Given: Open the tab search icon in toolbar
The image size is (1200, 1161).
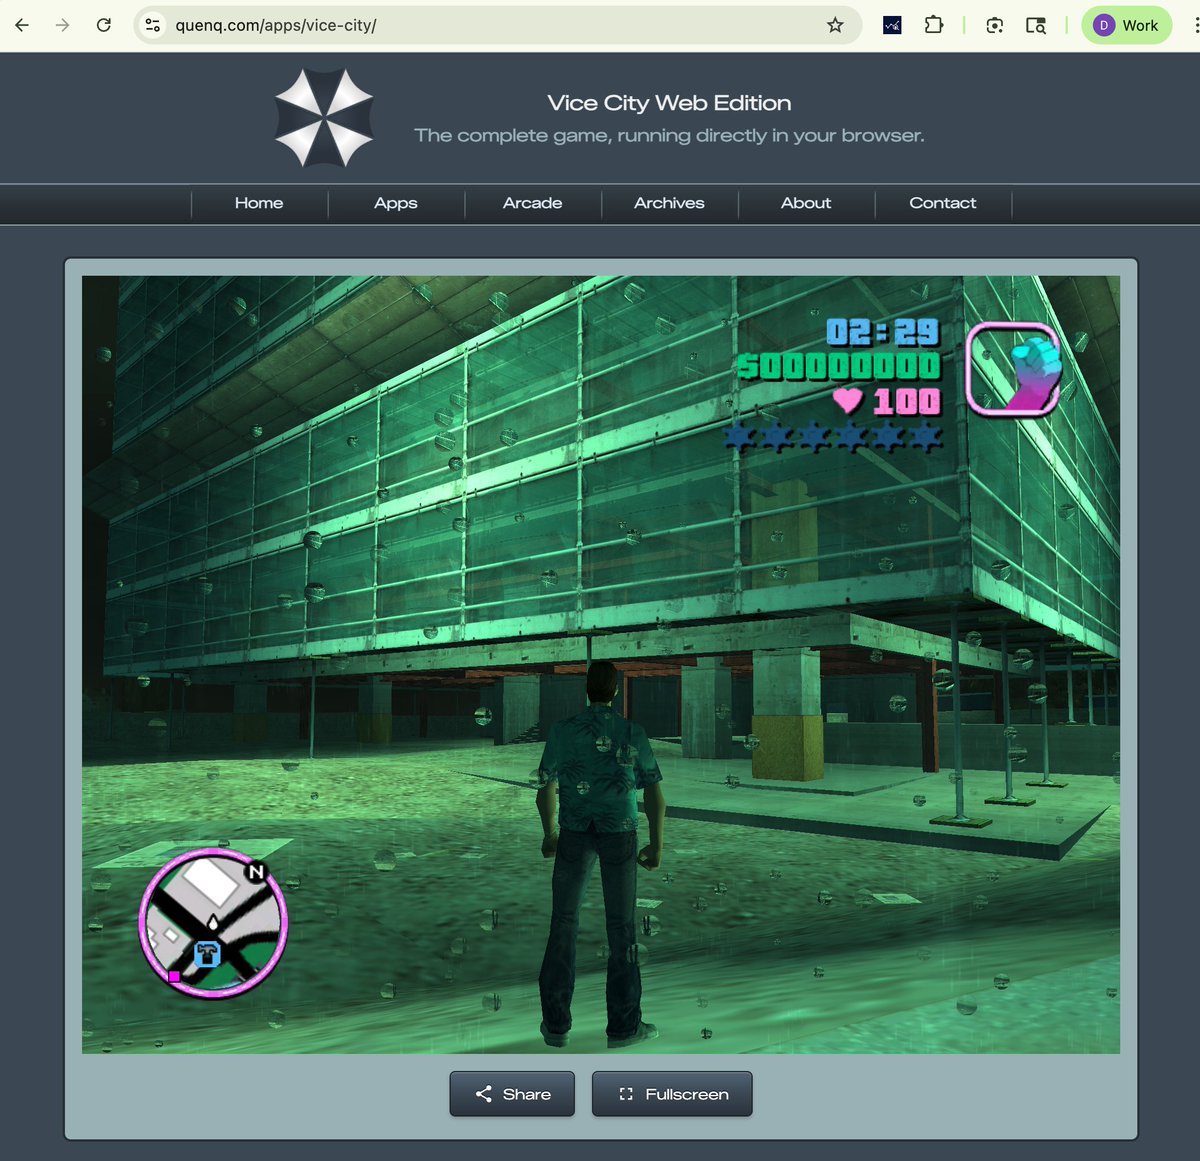Looking at the screenshot, I should (1036, 25).
